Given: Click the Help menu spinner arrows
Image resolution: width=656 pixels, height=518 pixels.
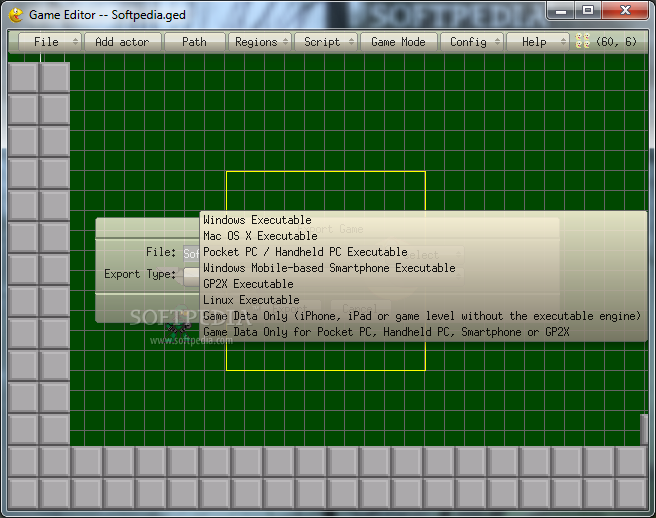Looking at the screenshot, I should [x=564, y=42].
